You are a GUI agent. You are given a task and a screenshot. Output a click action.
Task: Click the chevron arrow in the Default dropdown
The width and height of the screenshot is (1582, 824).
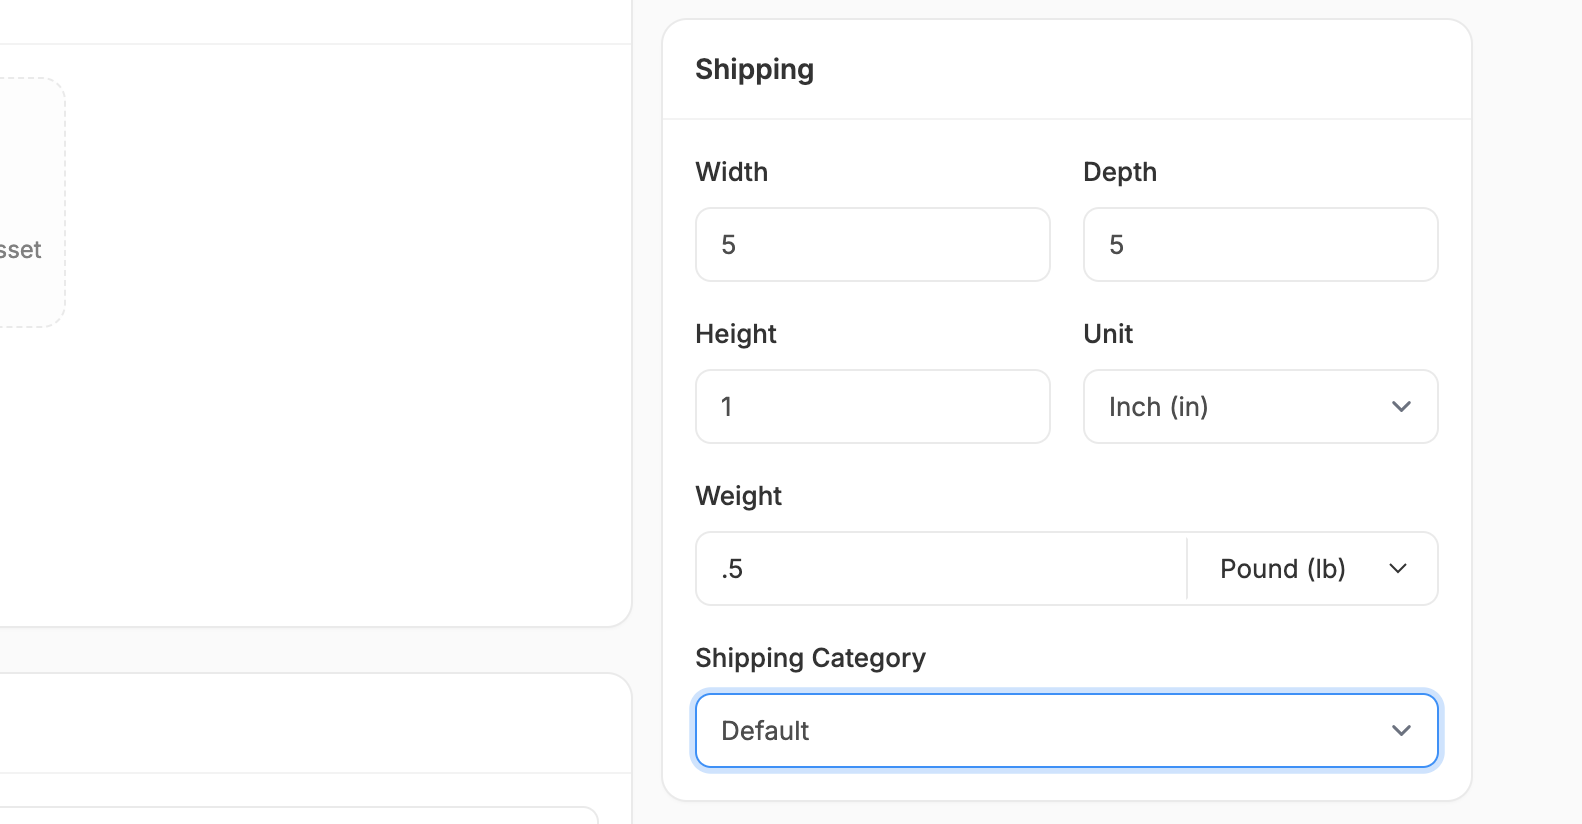click(x=1401, y=731)
